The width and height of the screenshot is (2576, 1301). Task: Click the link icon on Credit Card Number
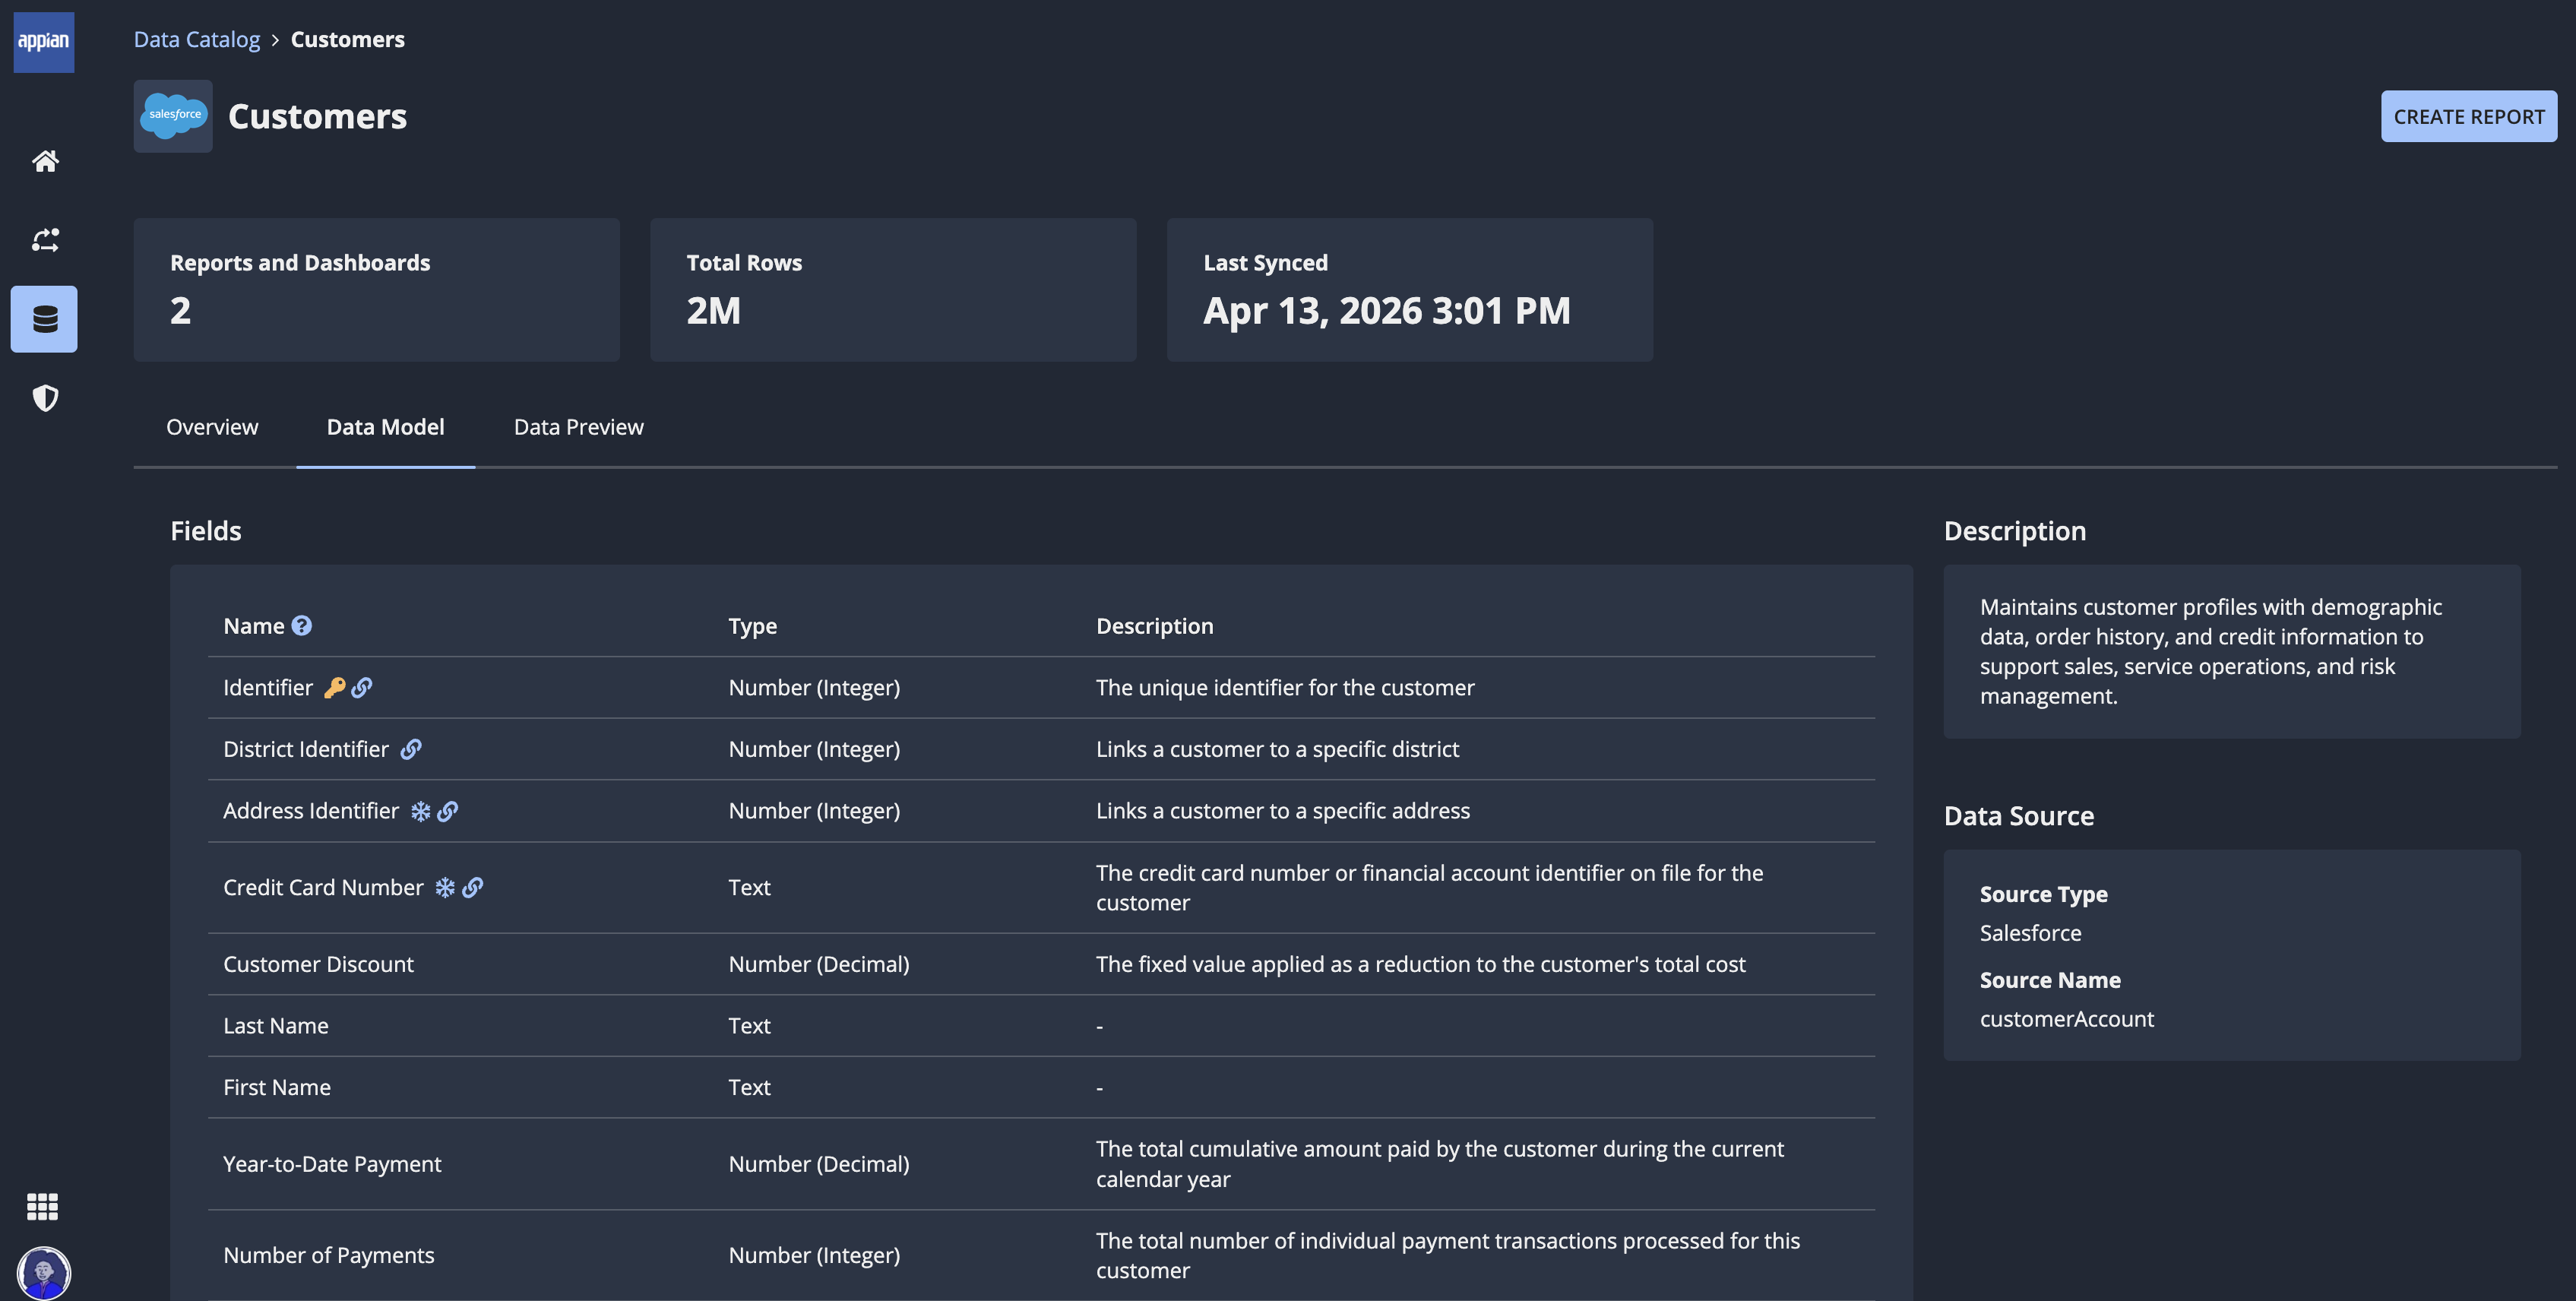[473, 887]
